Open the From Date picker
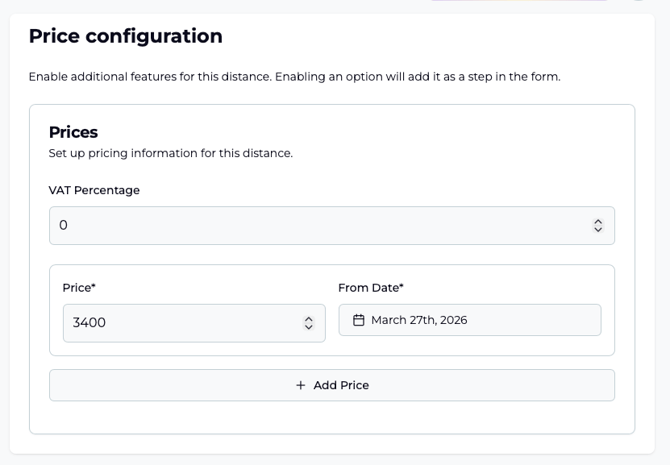The image size is (670, 465). 469,320
